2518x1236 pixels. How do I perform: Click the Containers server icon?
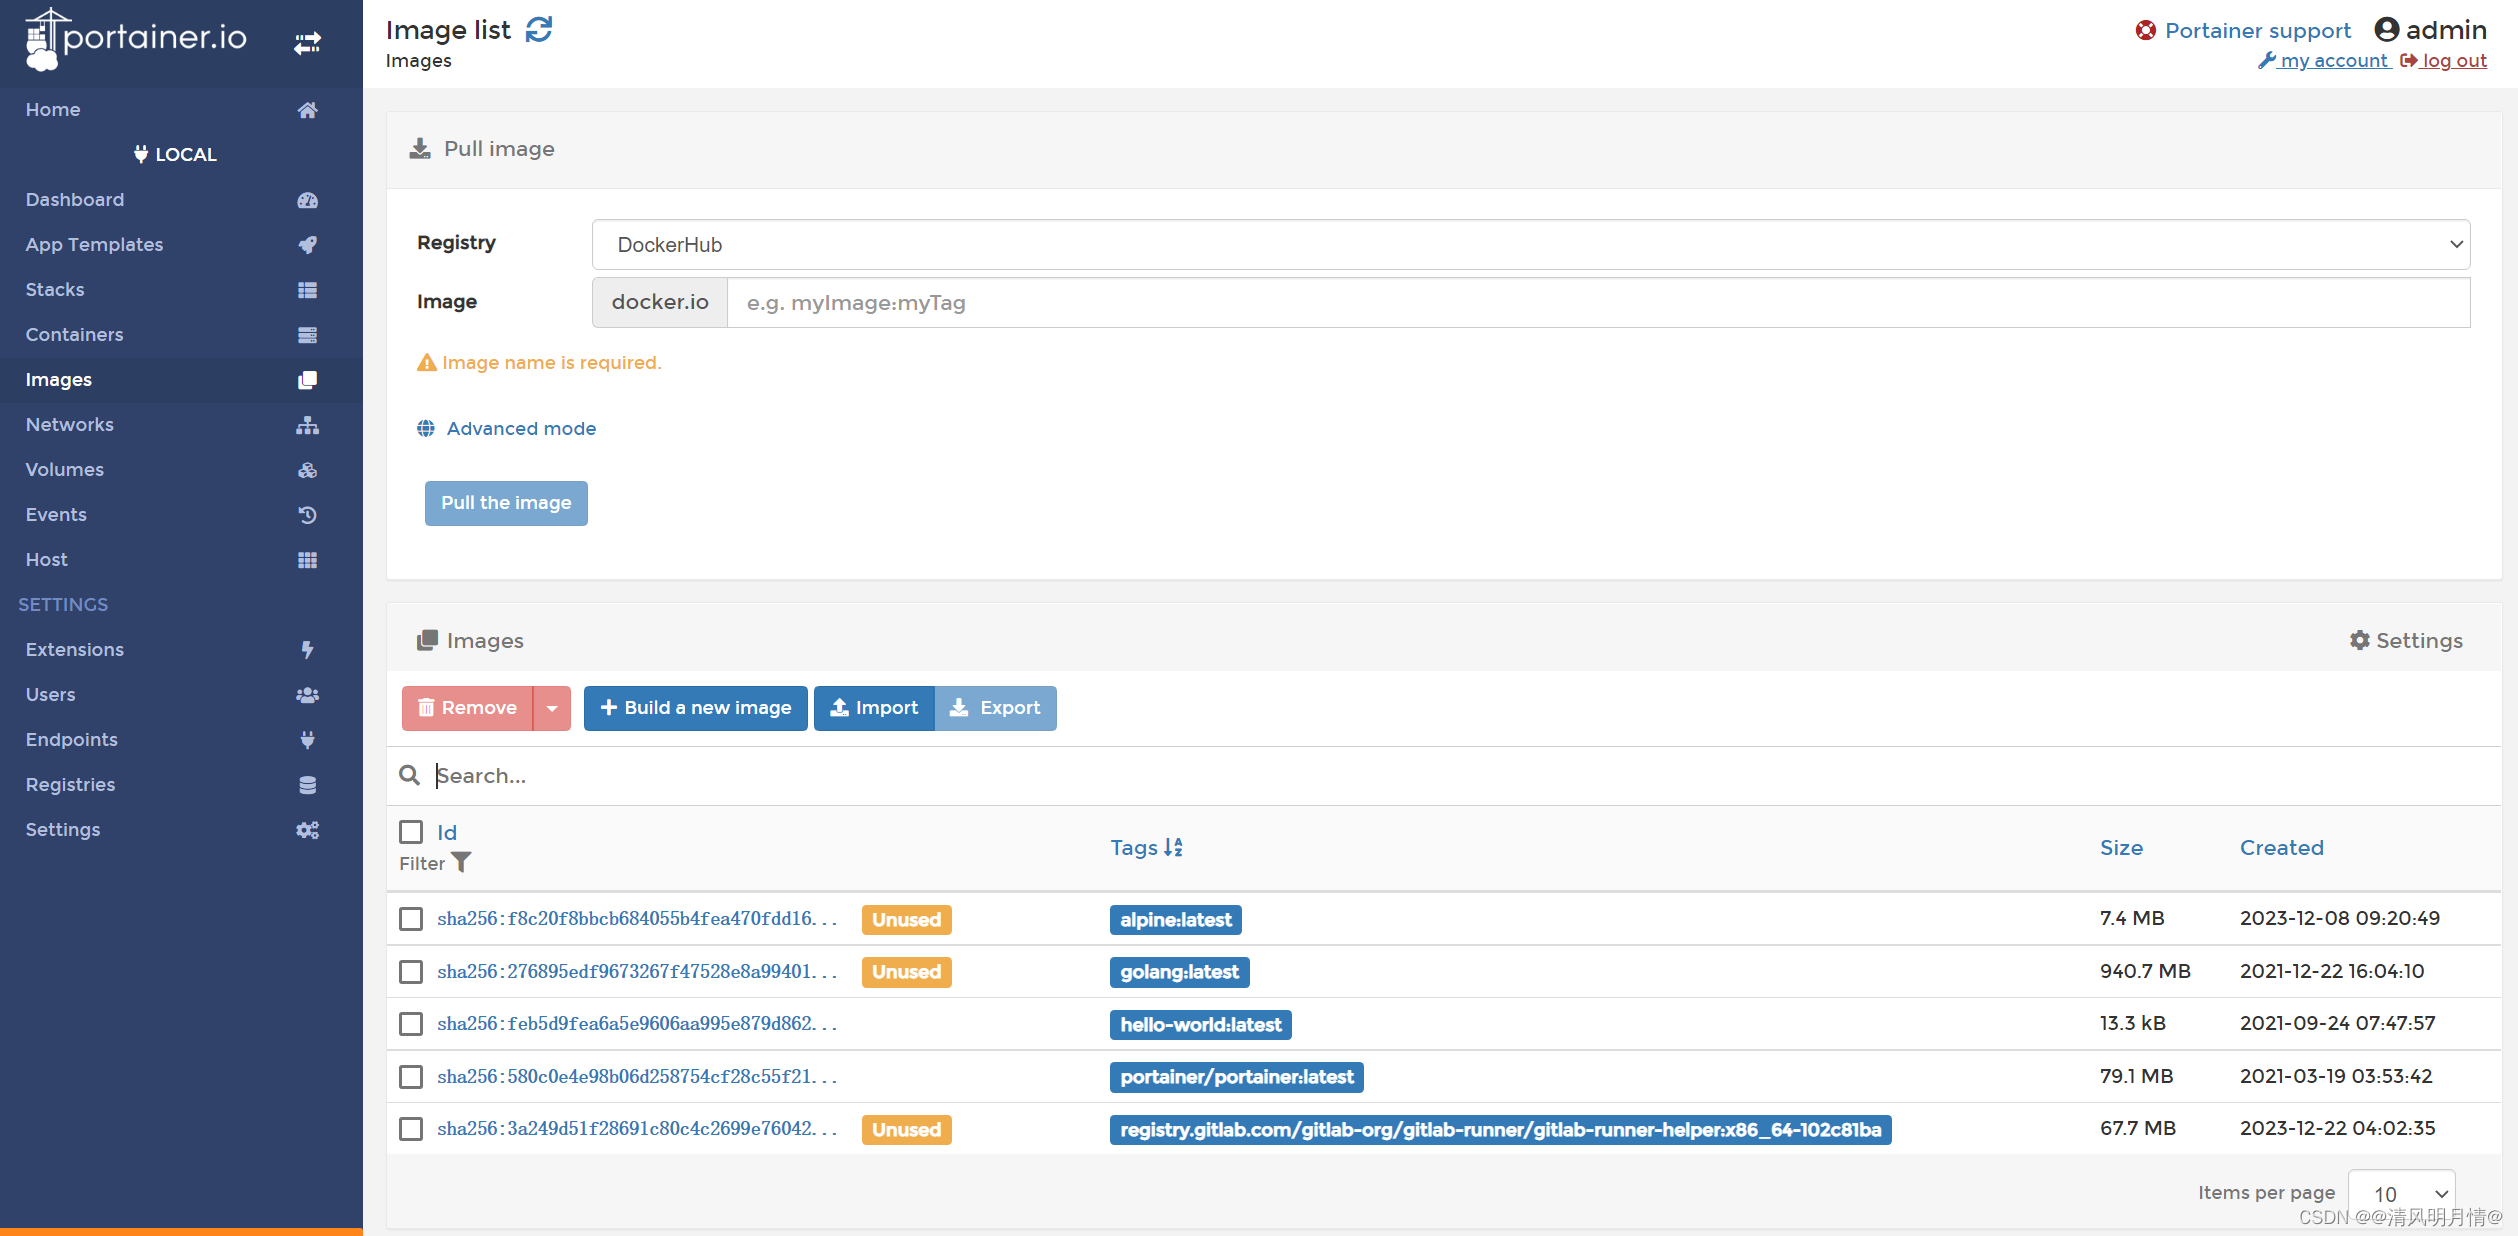[307, 335]
